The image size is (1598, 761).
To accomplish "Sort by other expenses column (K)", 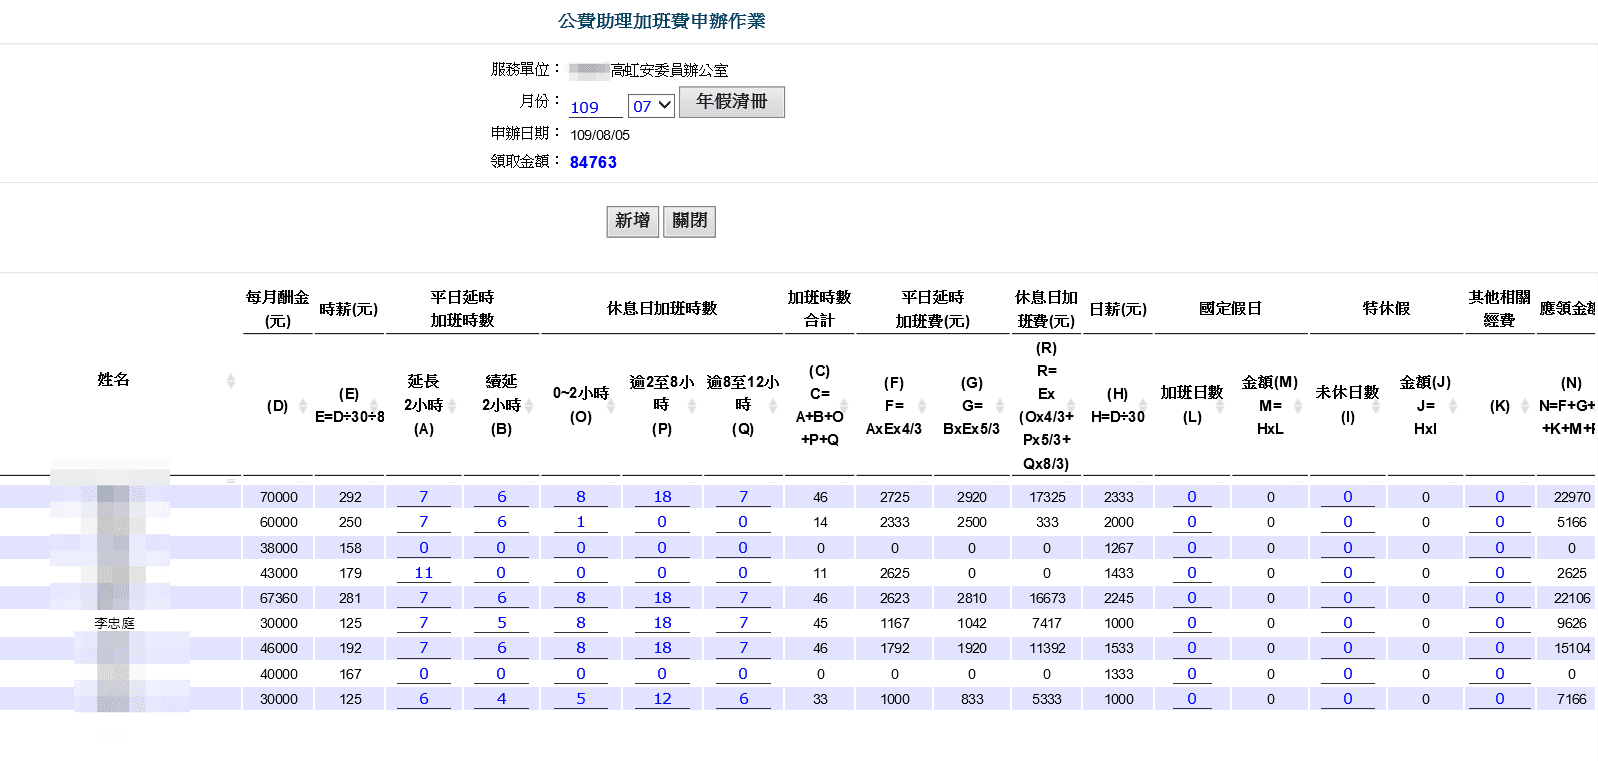I will click(1525, 406).
